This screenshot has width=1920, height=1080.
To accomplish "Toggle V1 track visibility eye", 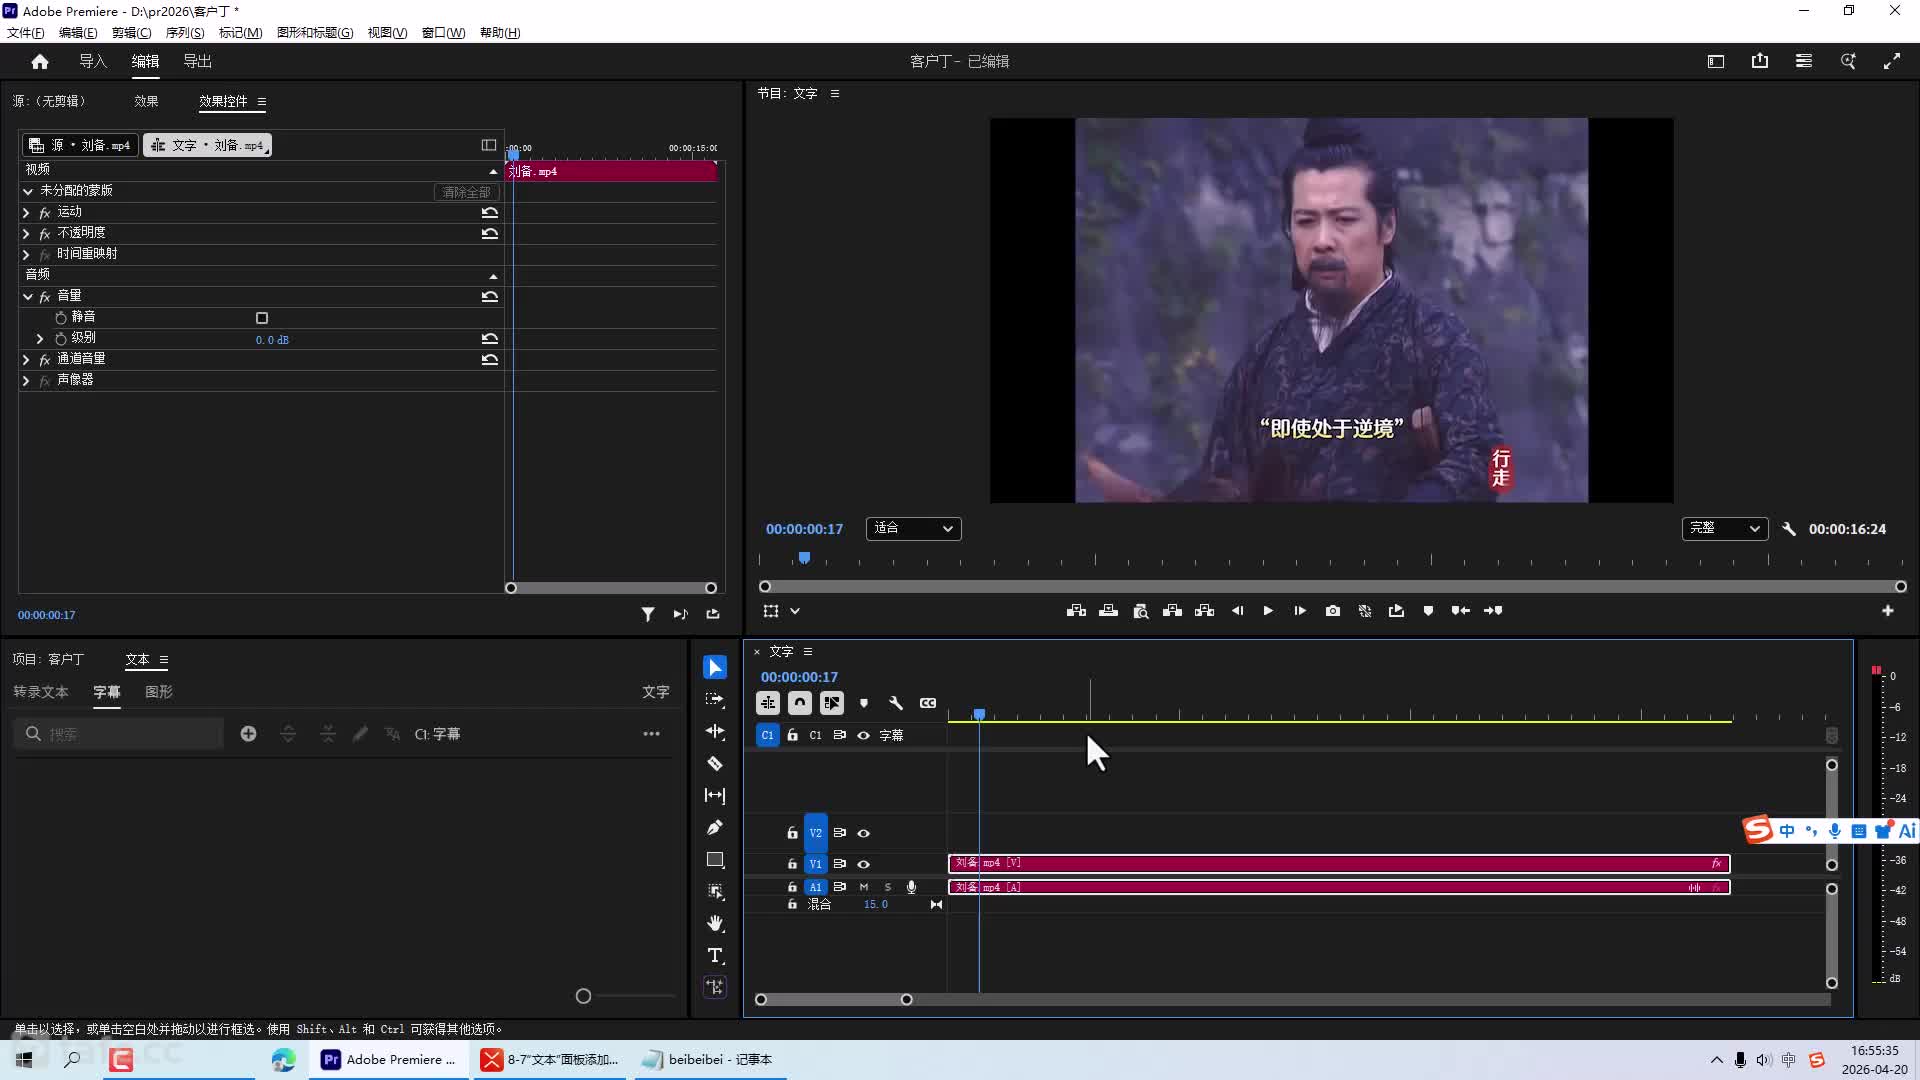I will click(864, 864).
